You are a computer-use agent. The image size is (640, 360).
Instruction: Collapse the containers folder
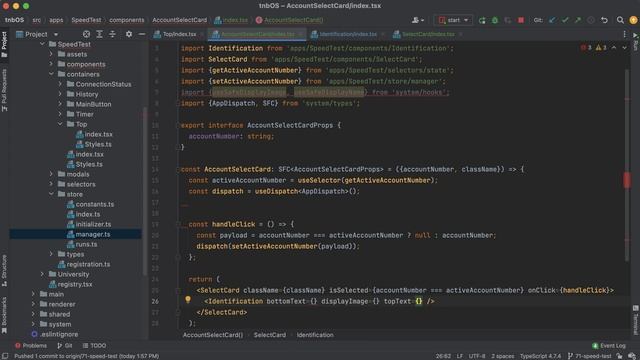(x=51, y=74)
